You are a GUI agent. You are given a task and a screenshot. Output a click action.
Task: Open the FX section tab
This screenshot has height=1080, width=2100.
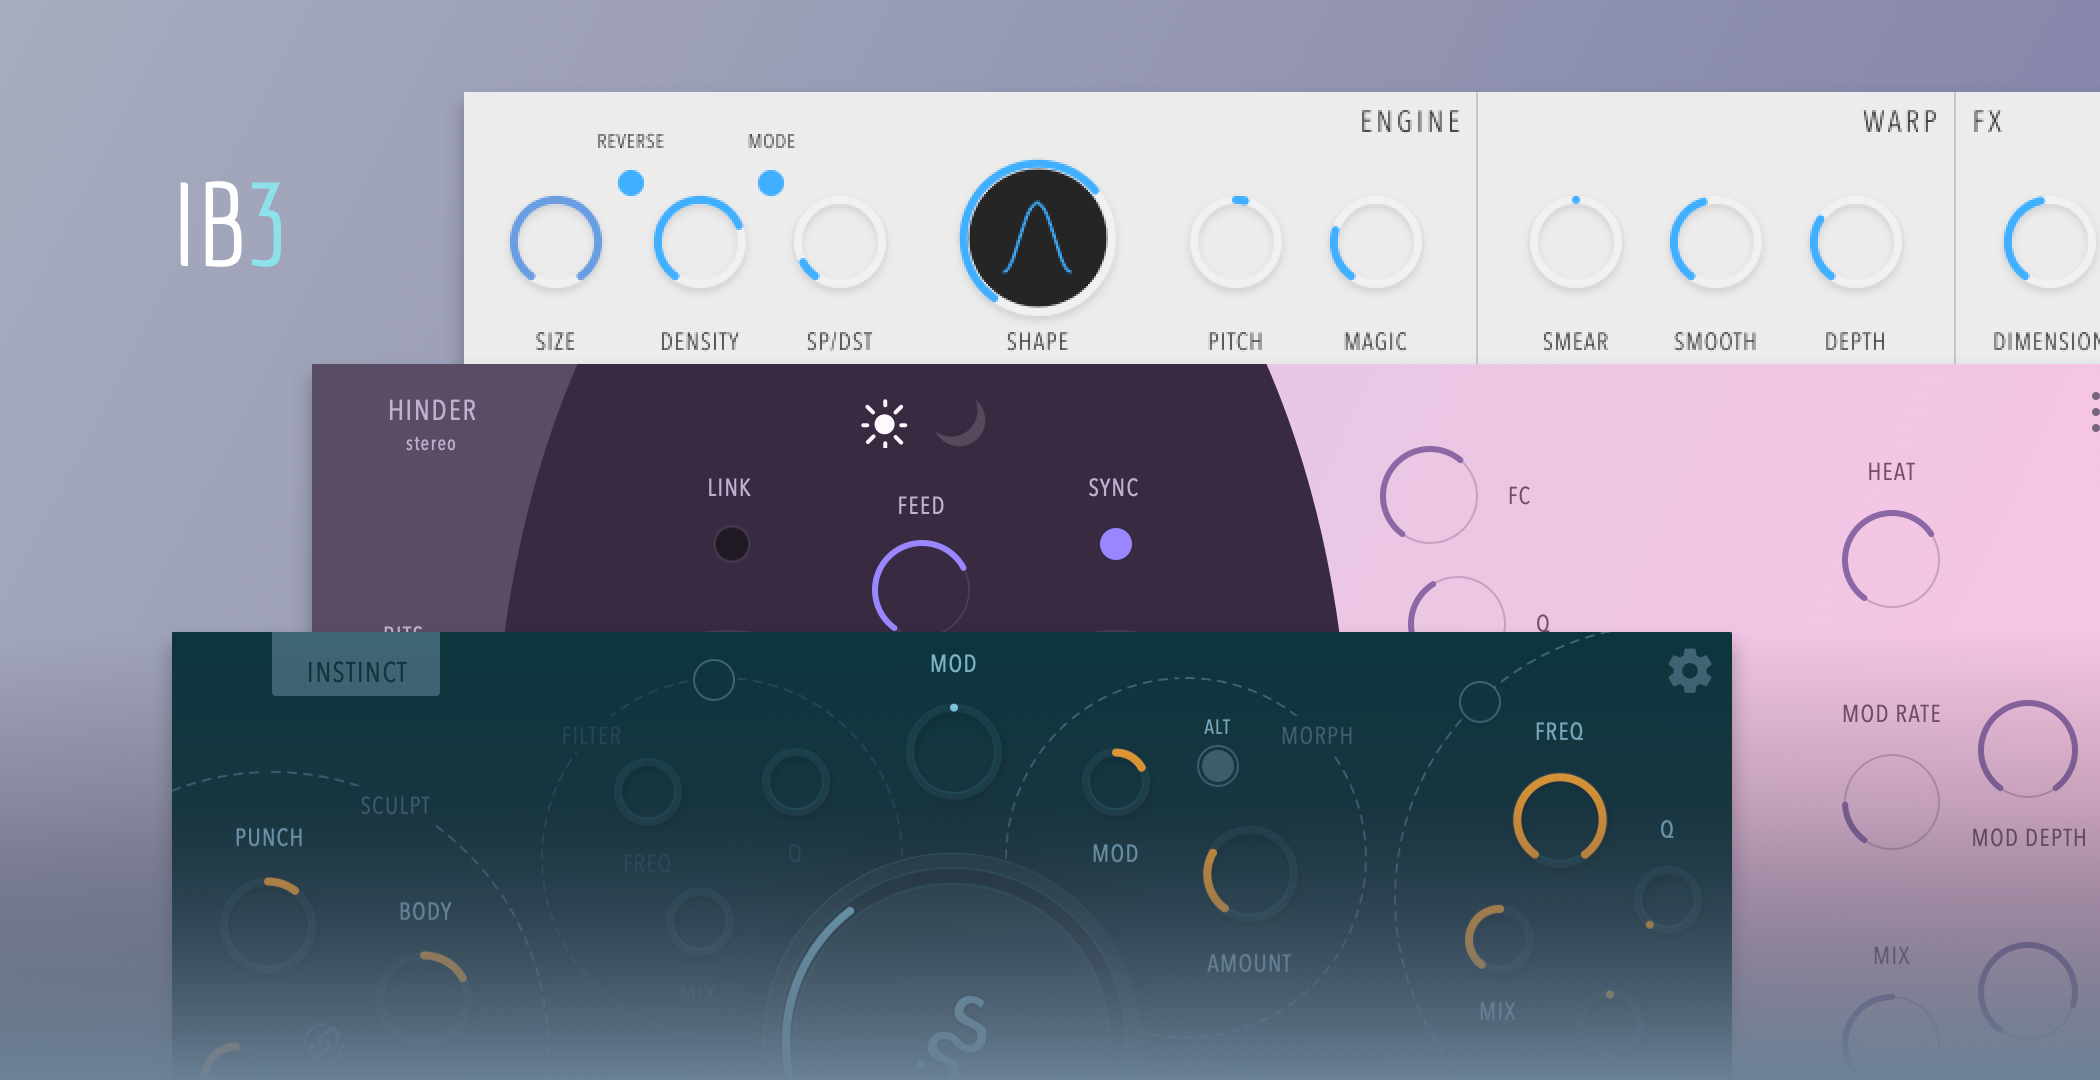[1988, 122]
